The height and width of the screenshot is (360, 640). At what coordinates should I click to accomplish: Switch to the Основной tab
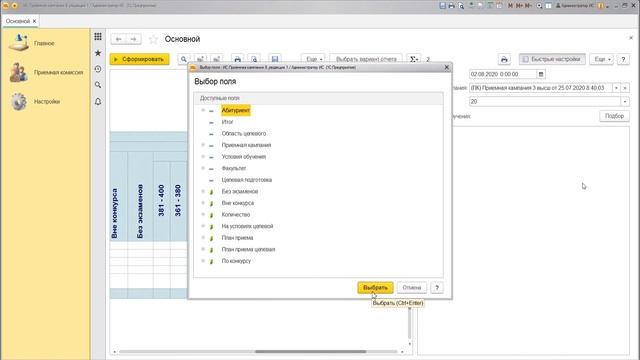(x=18, y=21)
